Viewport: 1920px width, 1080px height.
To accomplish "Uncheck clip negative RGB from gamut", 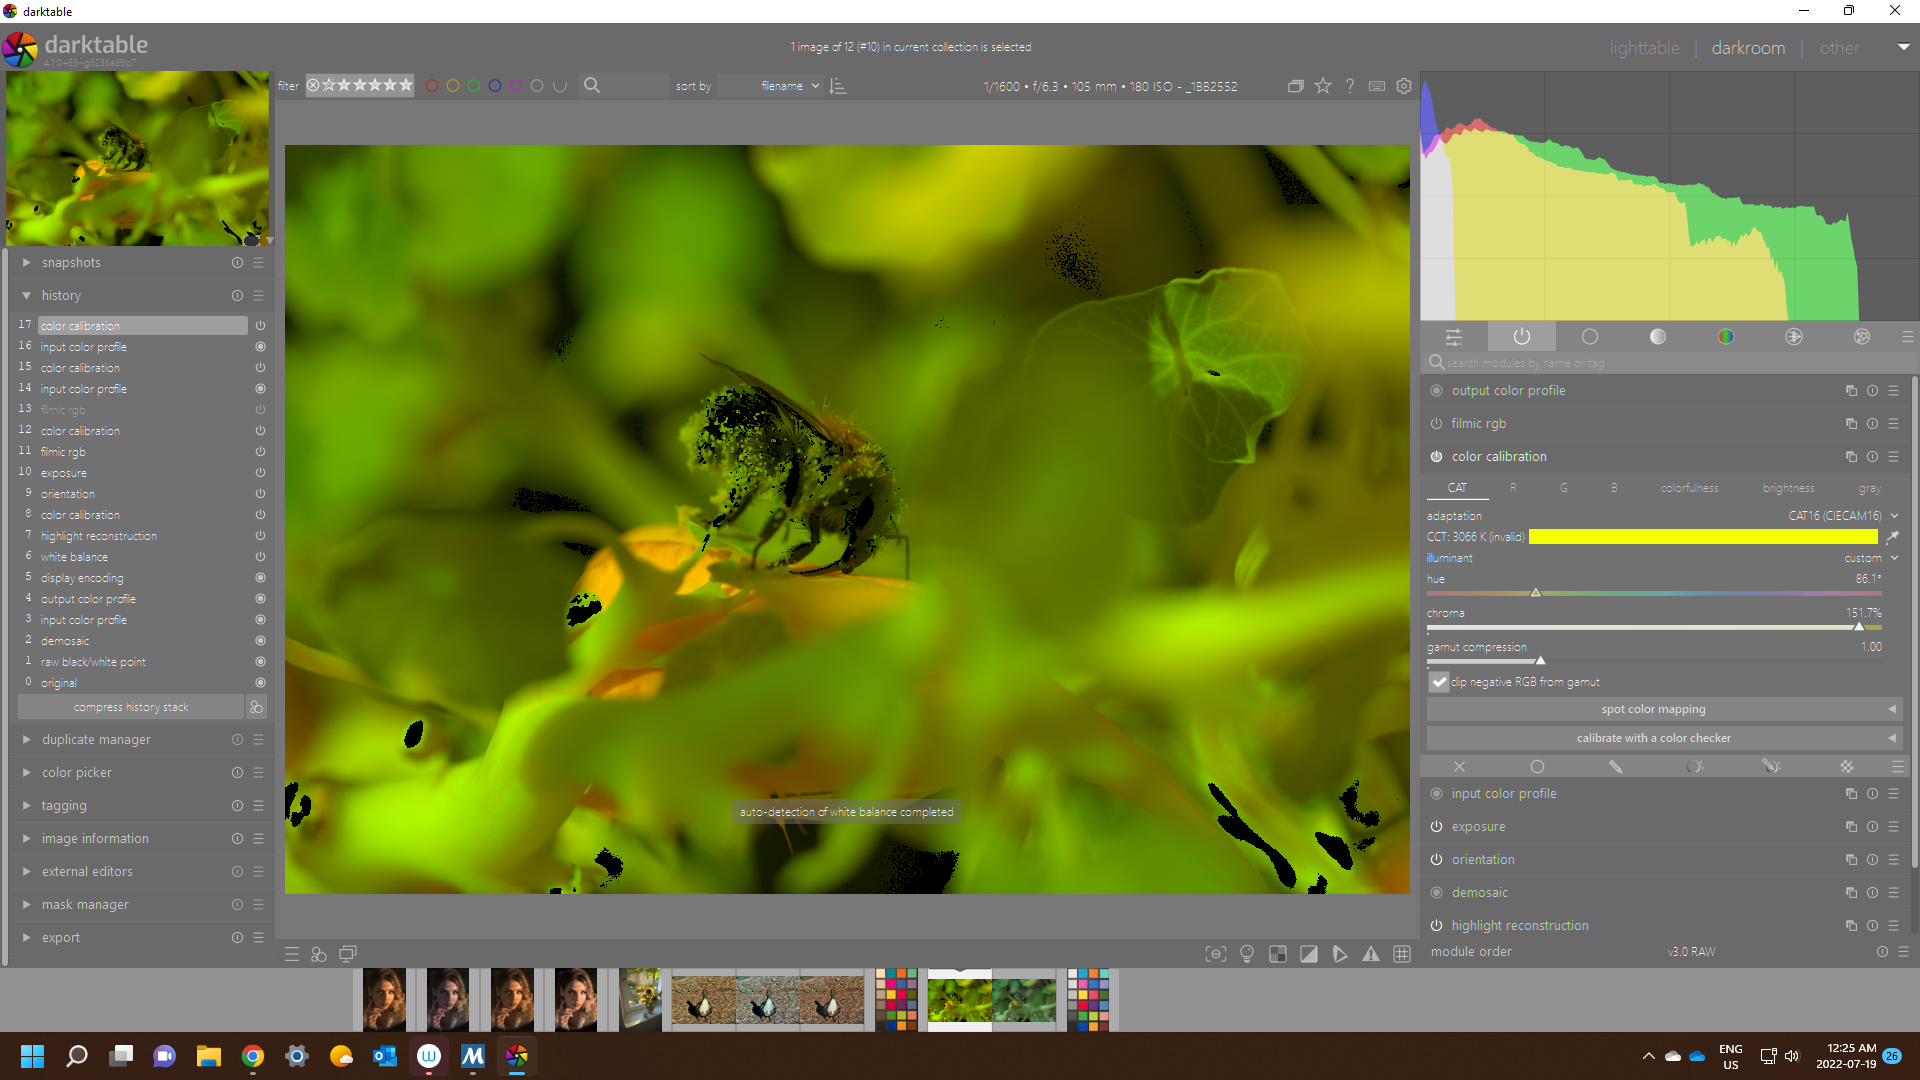I will pyautogui.click(x=1439, y=682).
